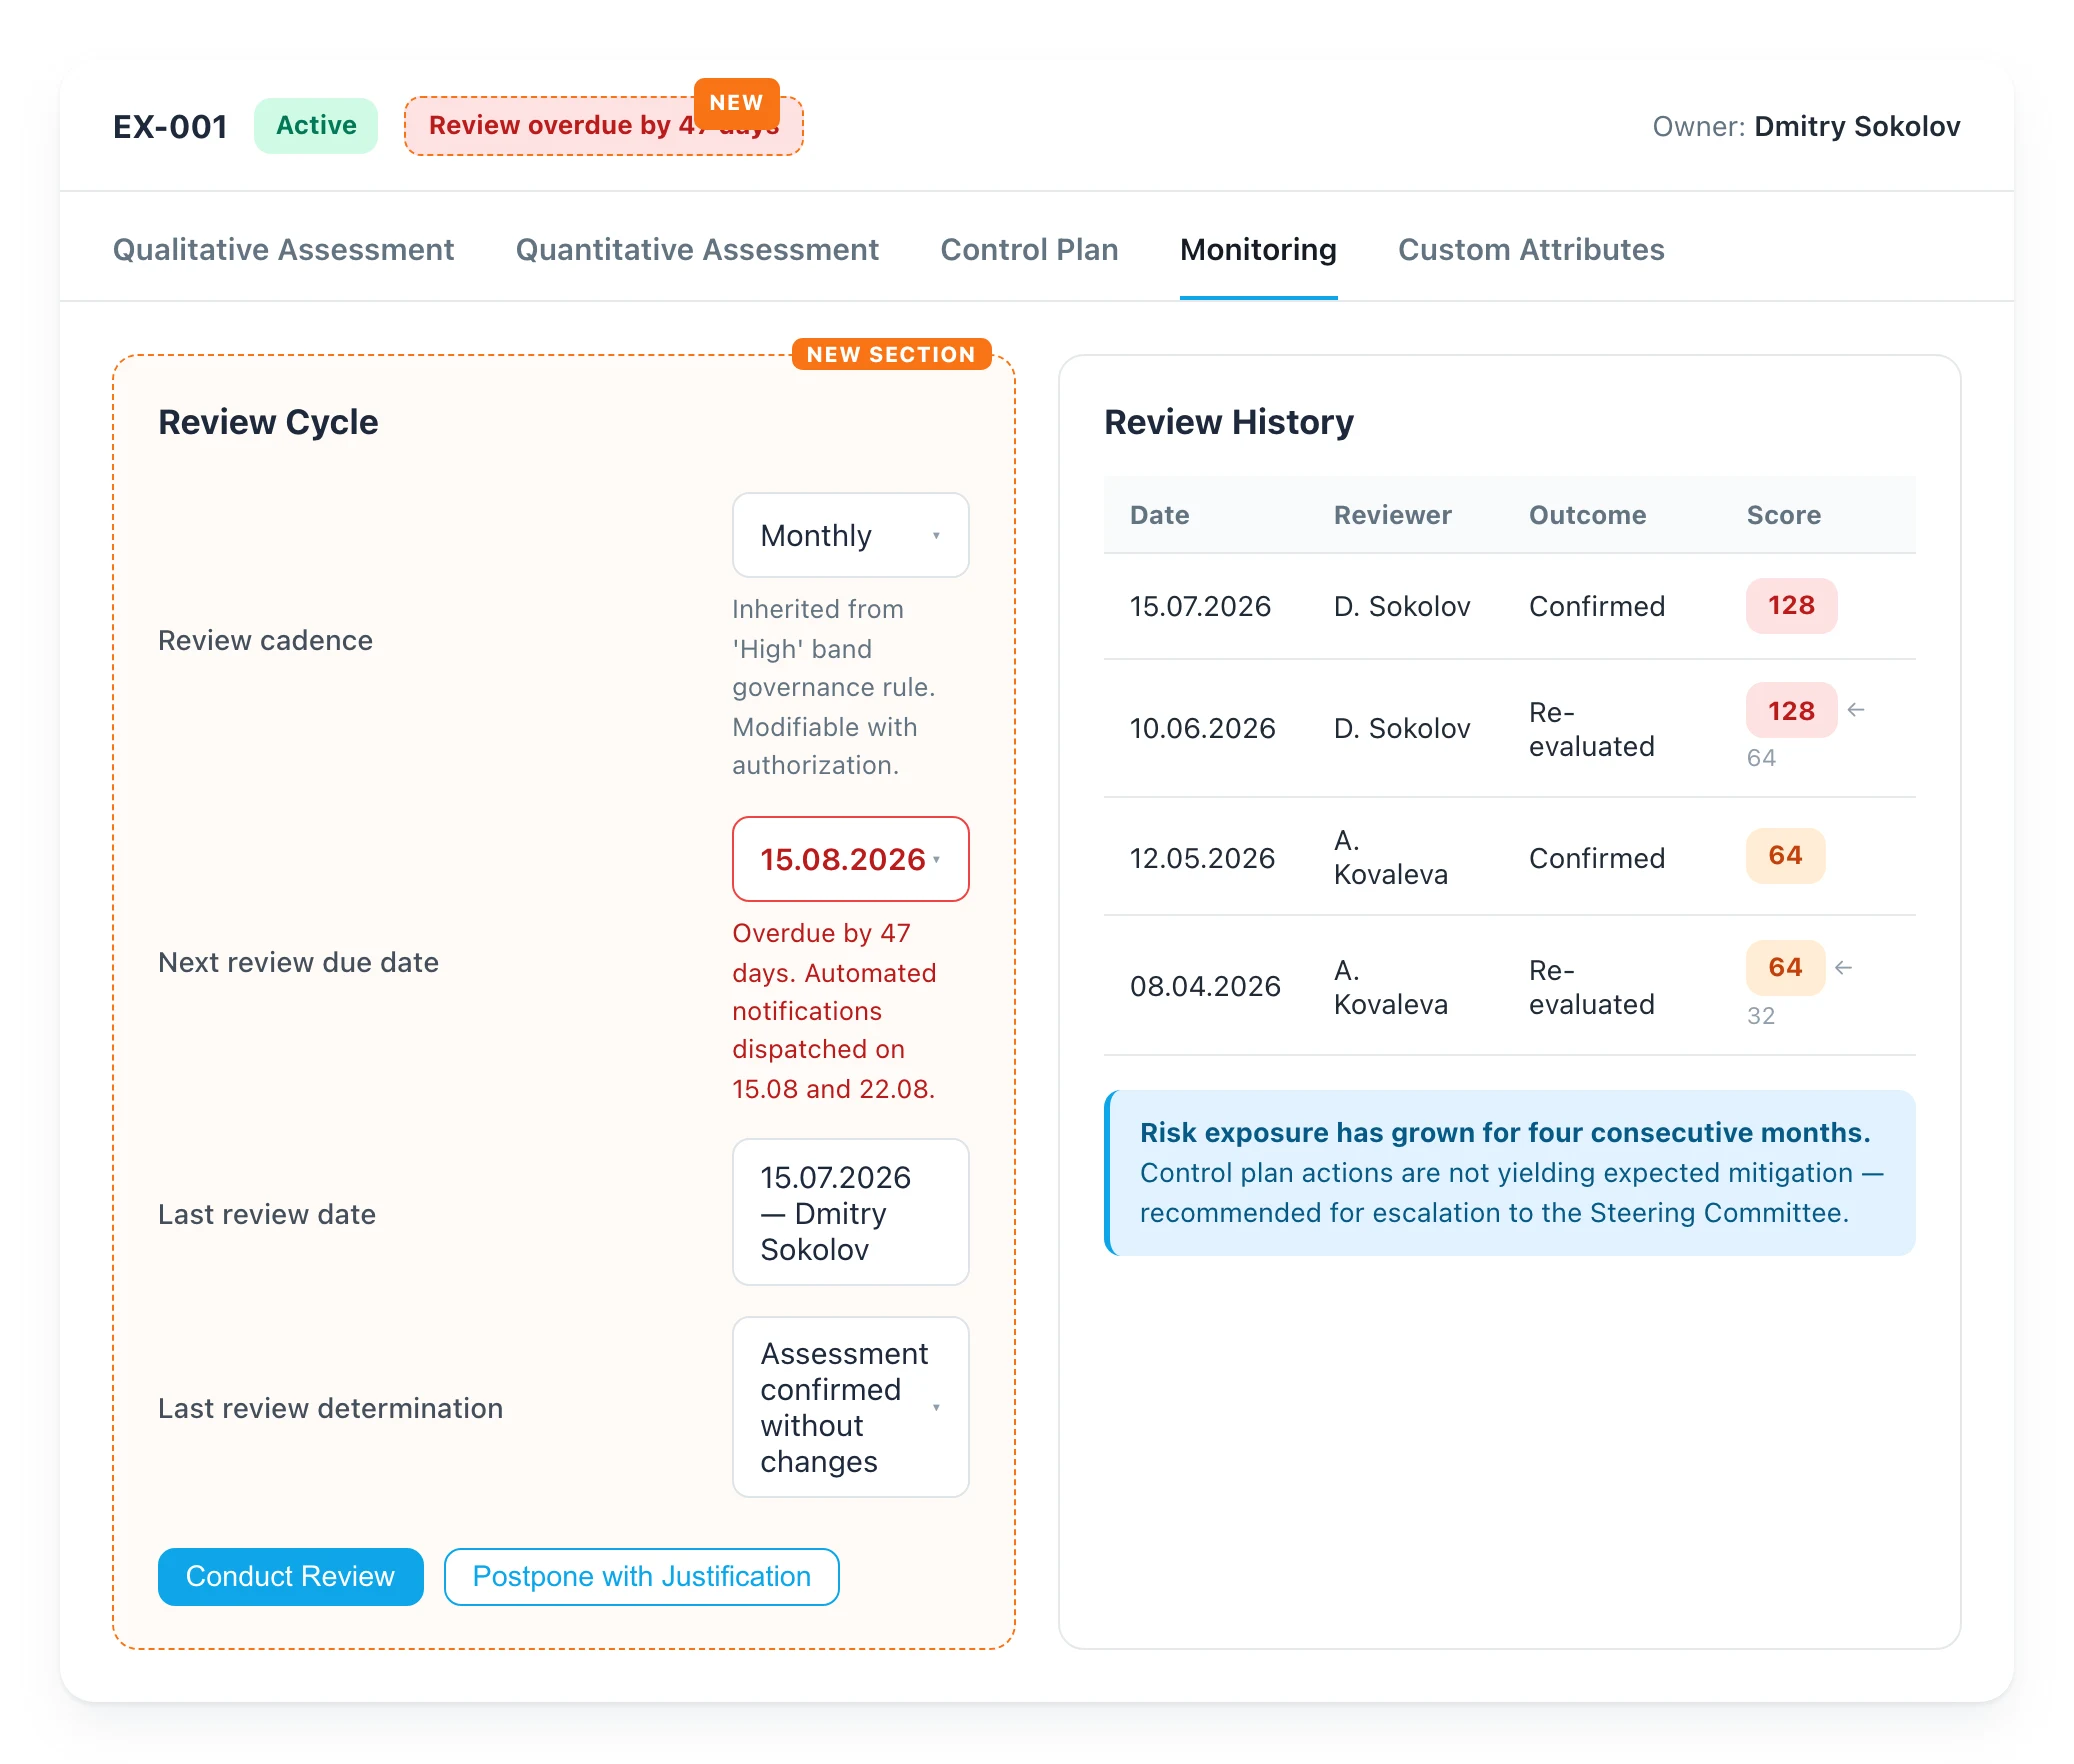
Task: Switch to Quantitative Assessment tab
Action: coord(697,249)
